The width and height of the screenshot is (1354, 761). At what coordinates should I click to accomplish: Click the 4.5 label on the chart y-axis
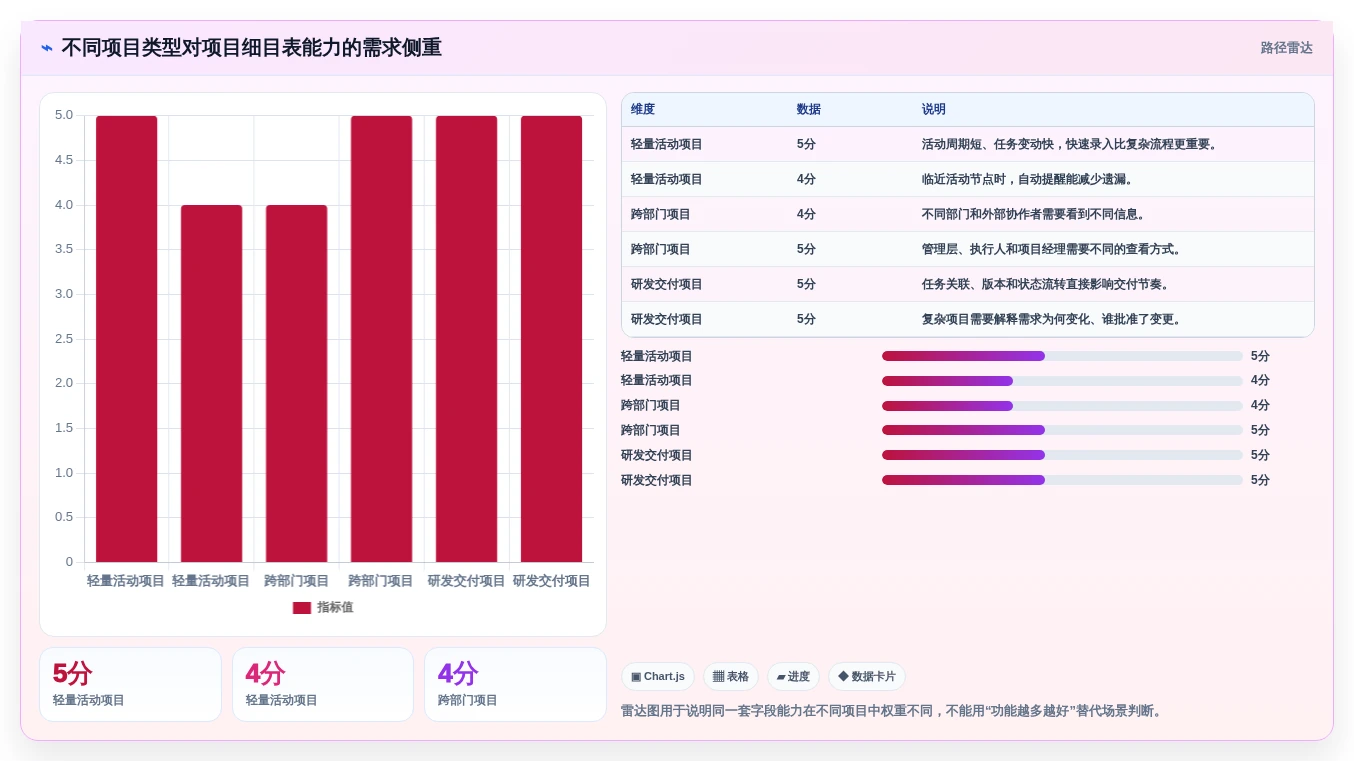coord(64,160)
